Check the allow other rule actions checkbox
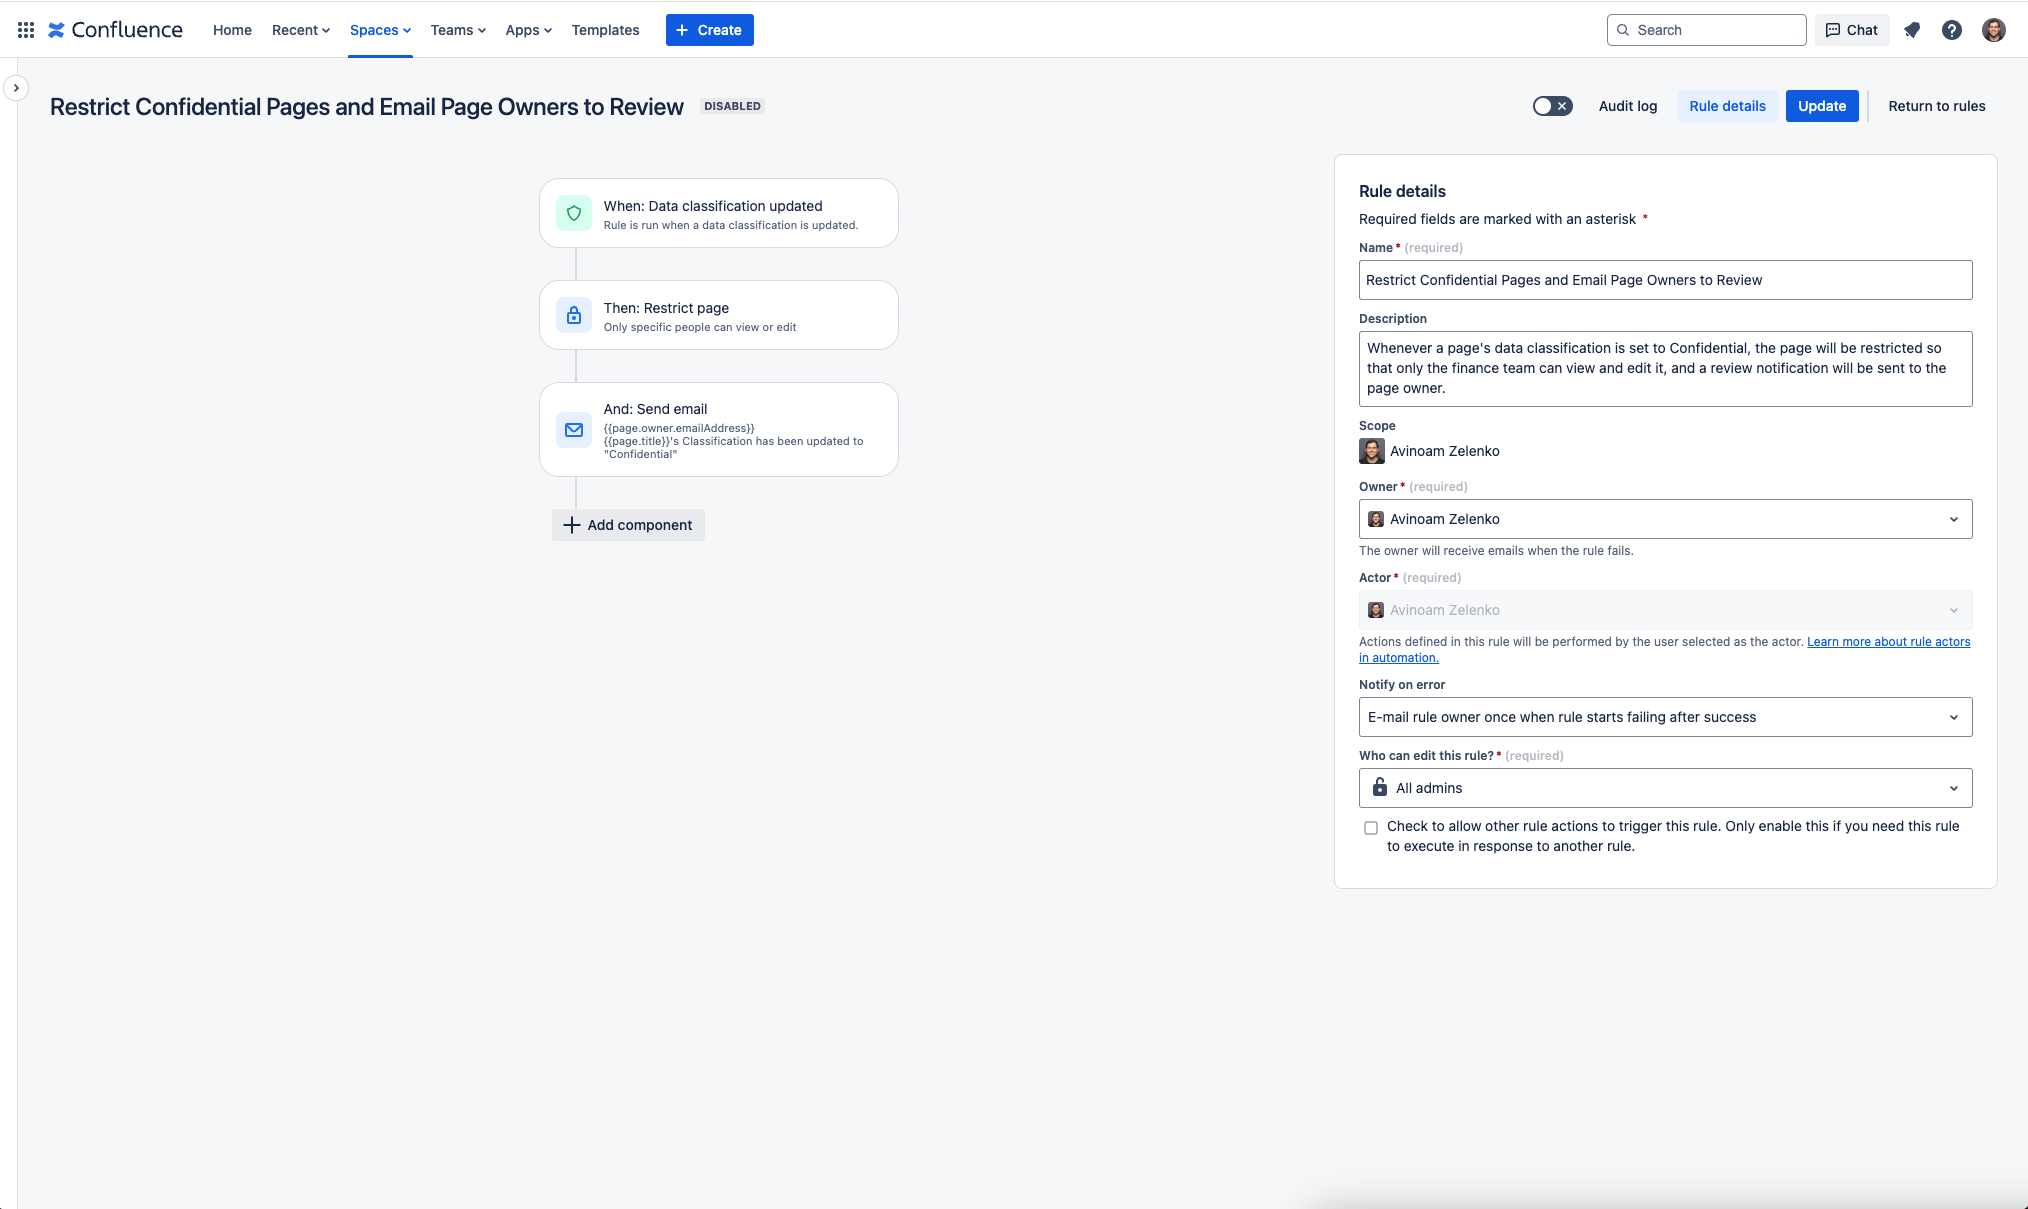 pyautogui.click(x=1371, y=827)
